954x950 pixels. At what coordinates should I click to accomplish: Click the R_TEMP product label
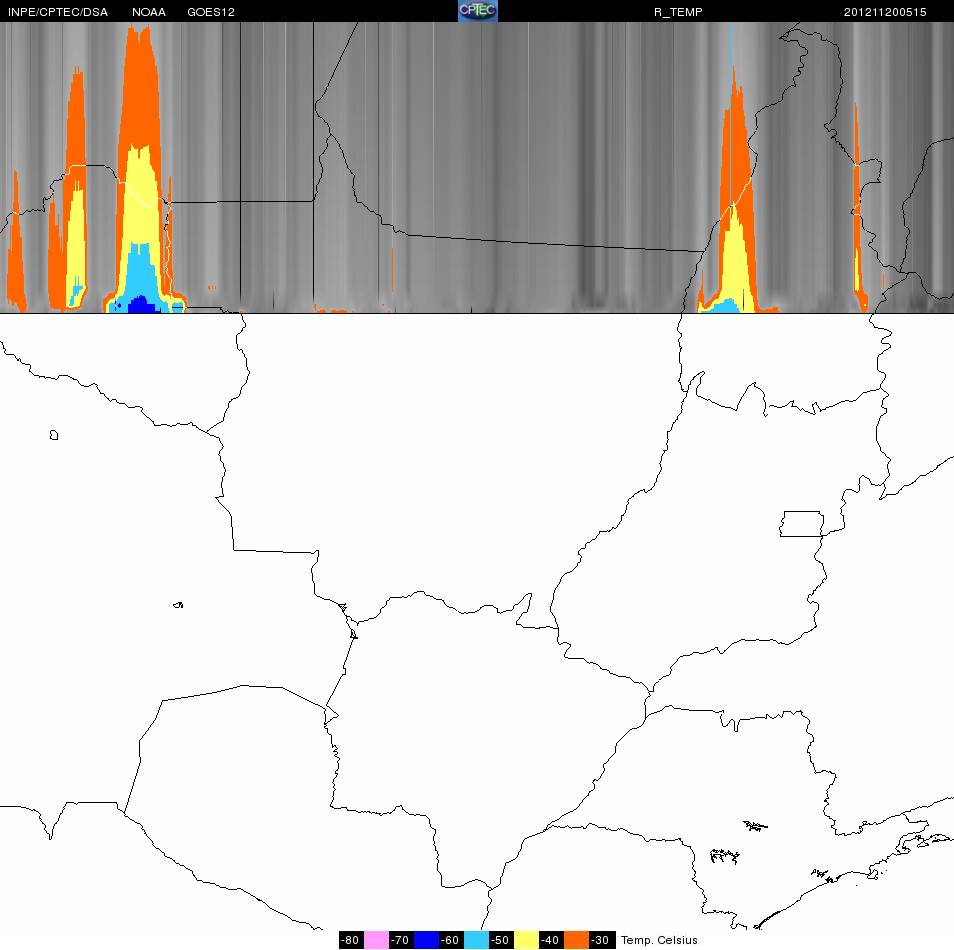678,12
